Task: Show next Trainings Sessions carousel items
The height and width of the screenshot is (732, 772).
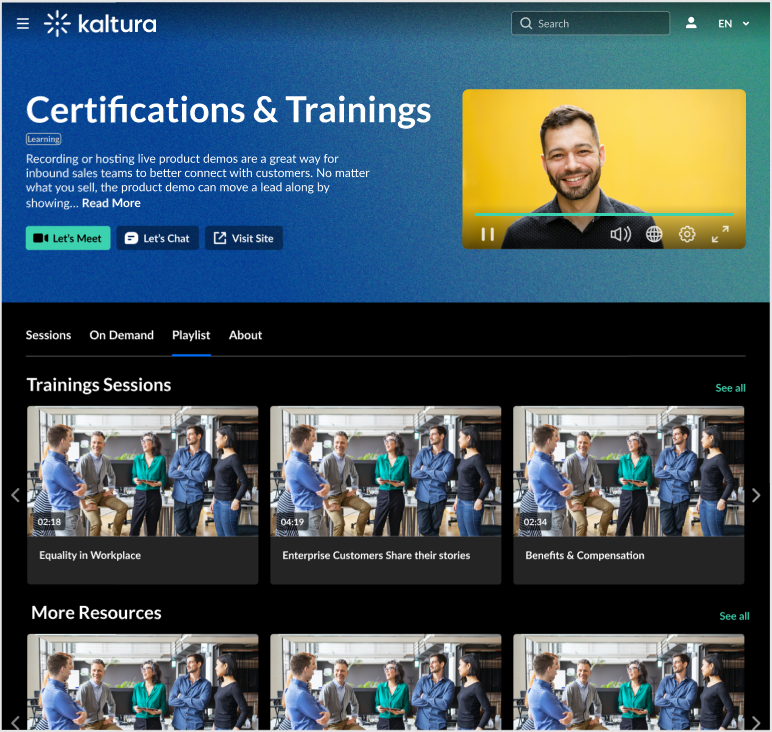Action: point(756,495)
